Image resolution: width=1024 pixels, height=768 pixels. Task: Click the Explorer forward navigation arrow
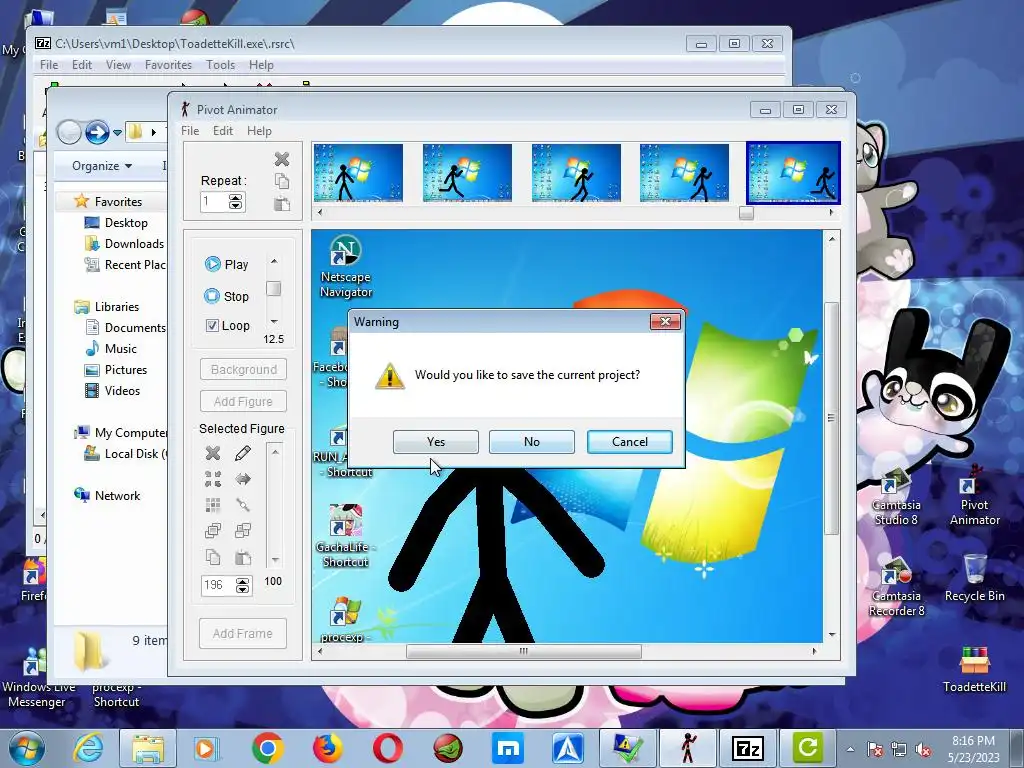coord(97,133)
